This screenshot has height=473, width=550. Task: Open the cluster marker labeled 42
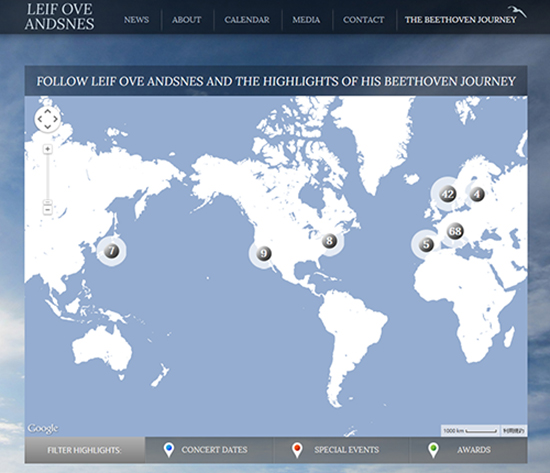[x=447, y=194]
